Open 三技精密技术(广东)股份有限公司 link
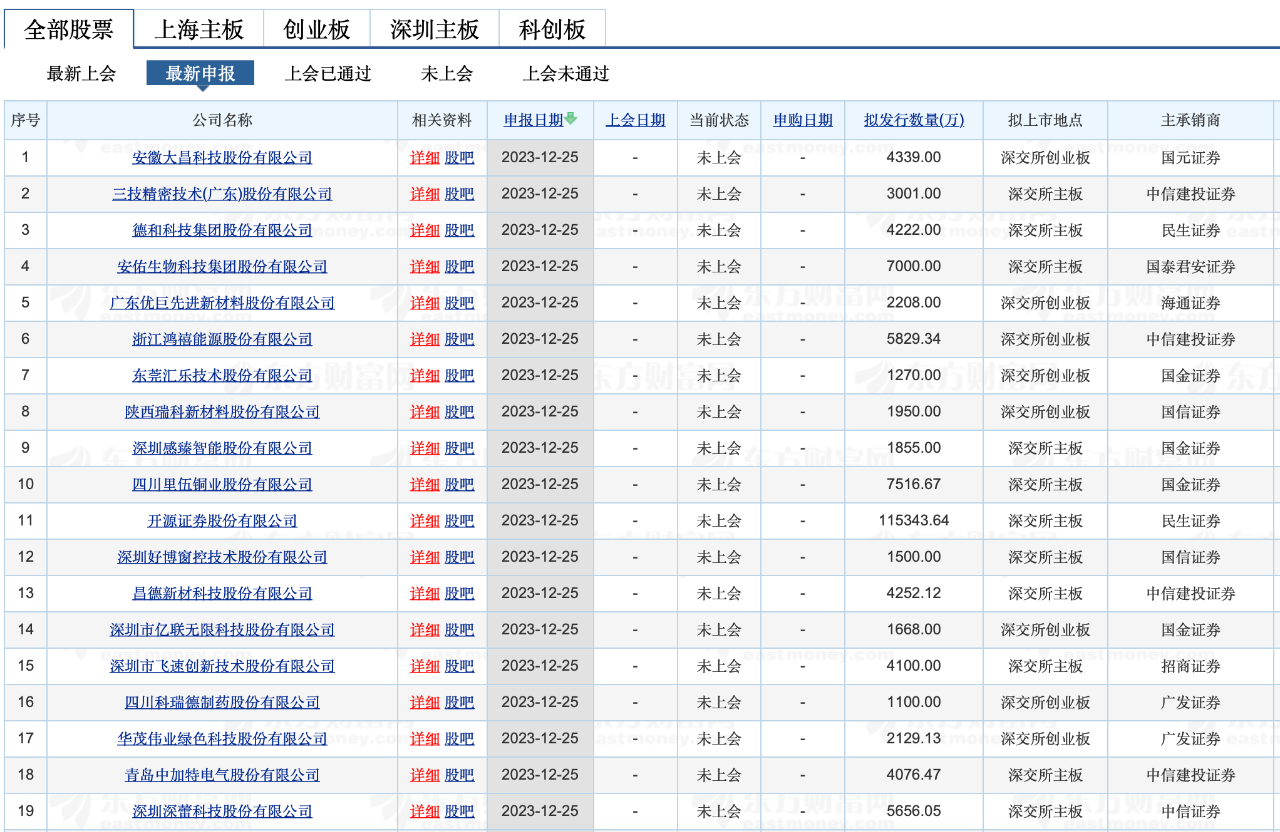Screen dimensions: 1280x832 point(222,194)
